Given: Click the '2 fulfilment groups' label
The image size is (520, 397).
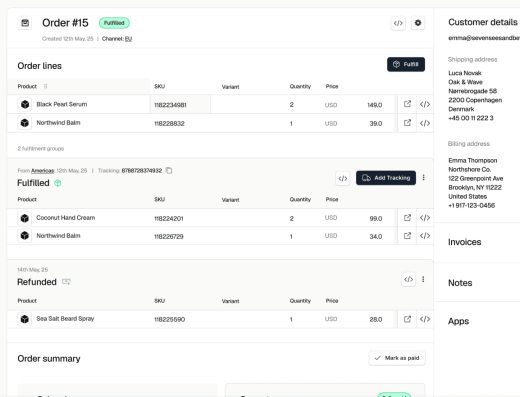Looking at the screenshot, I should pos(41,149).
